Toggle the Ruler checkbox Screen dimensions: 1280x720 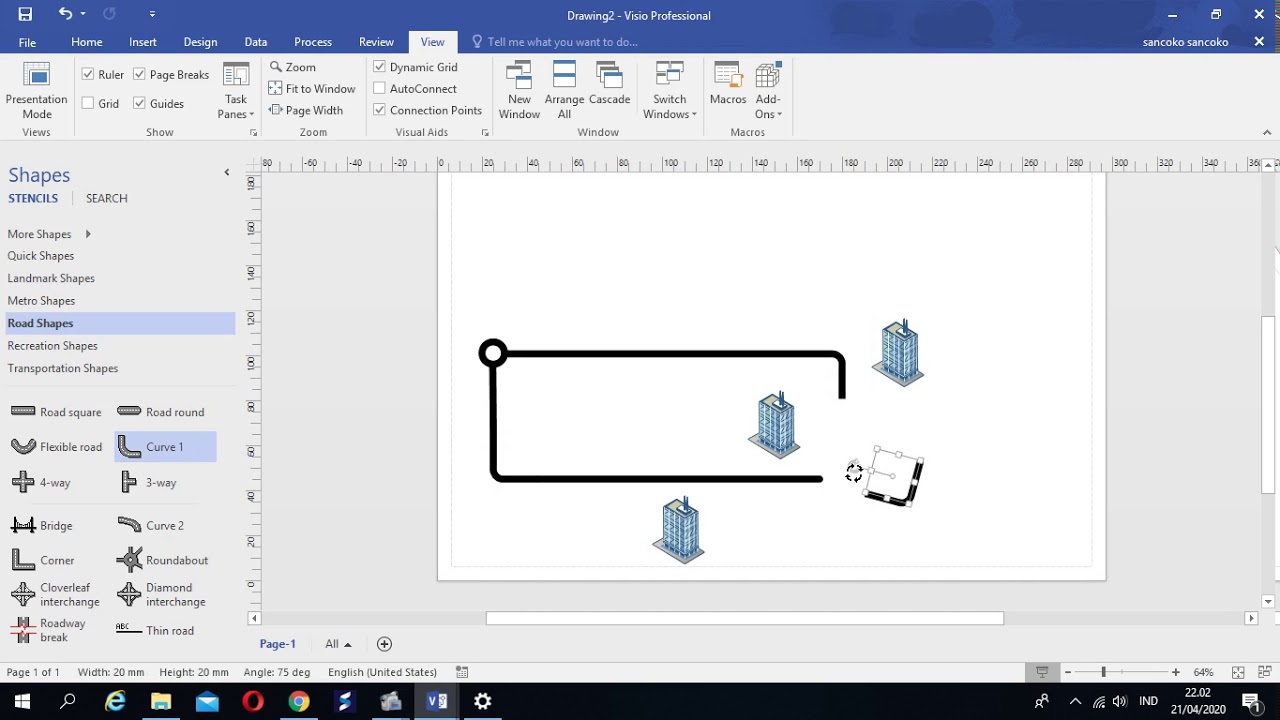pyautogui.click(x=88, y=74)
